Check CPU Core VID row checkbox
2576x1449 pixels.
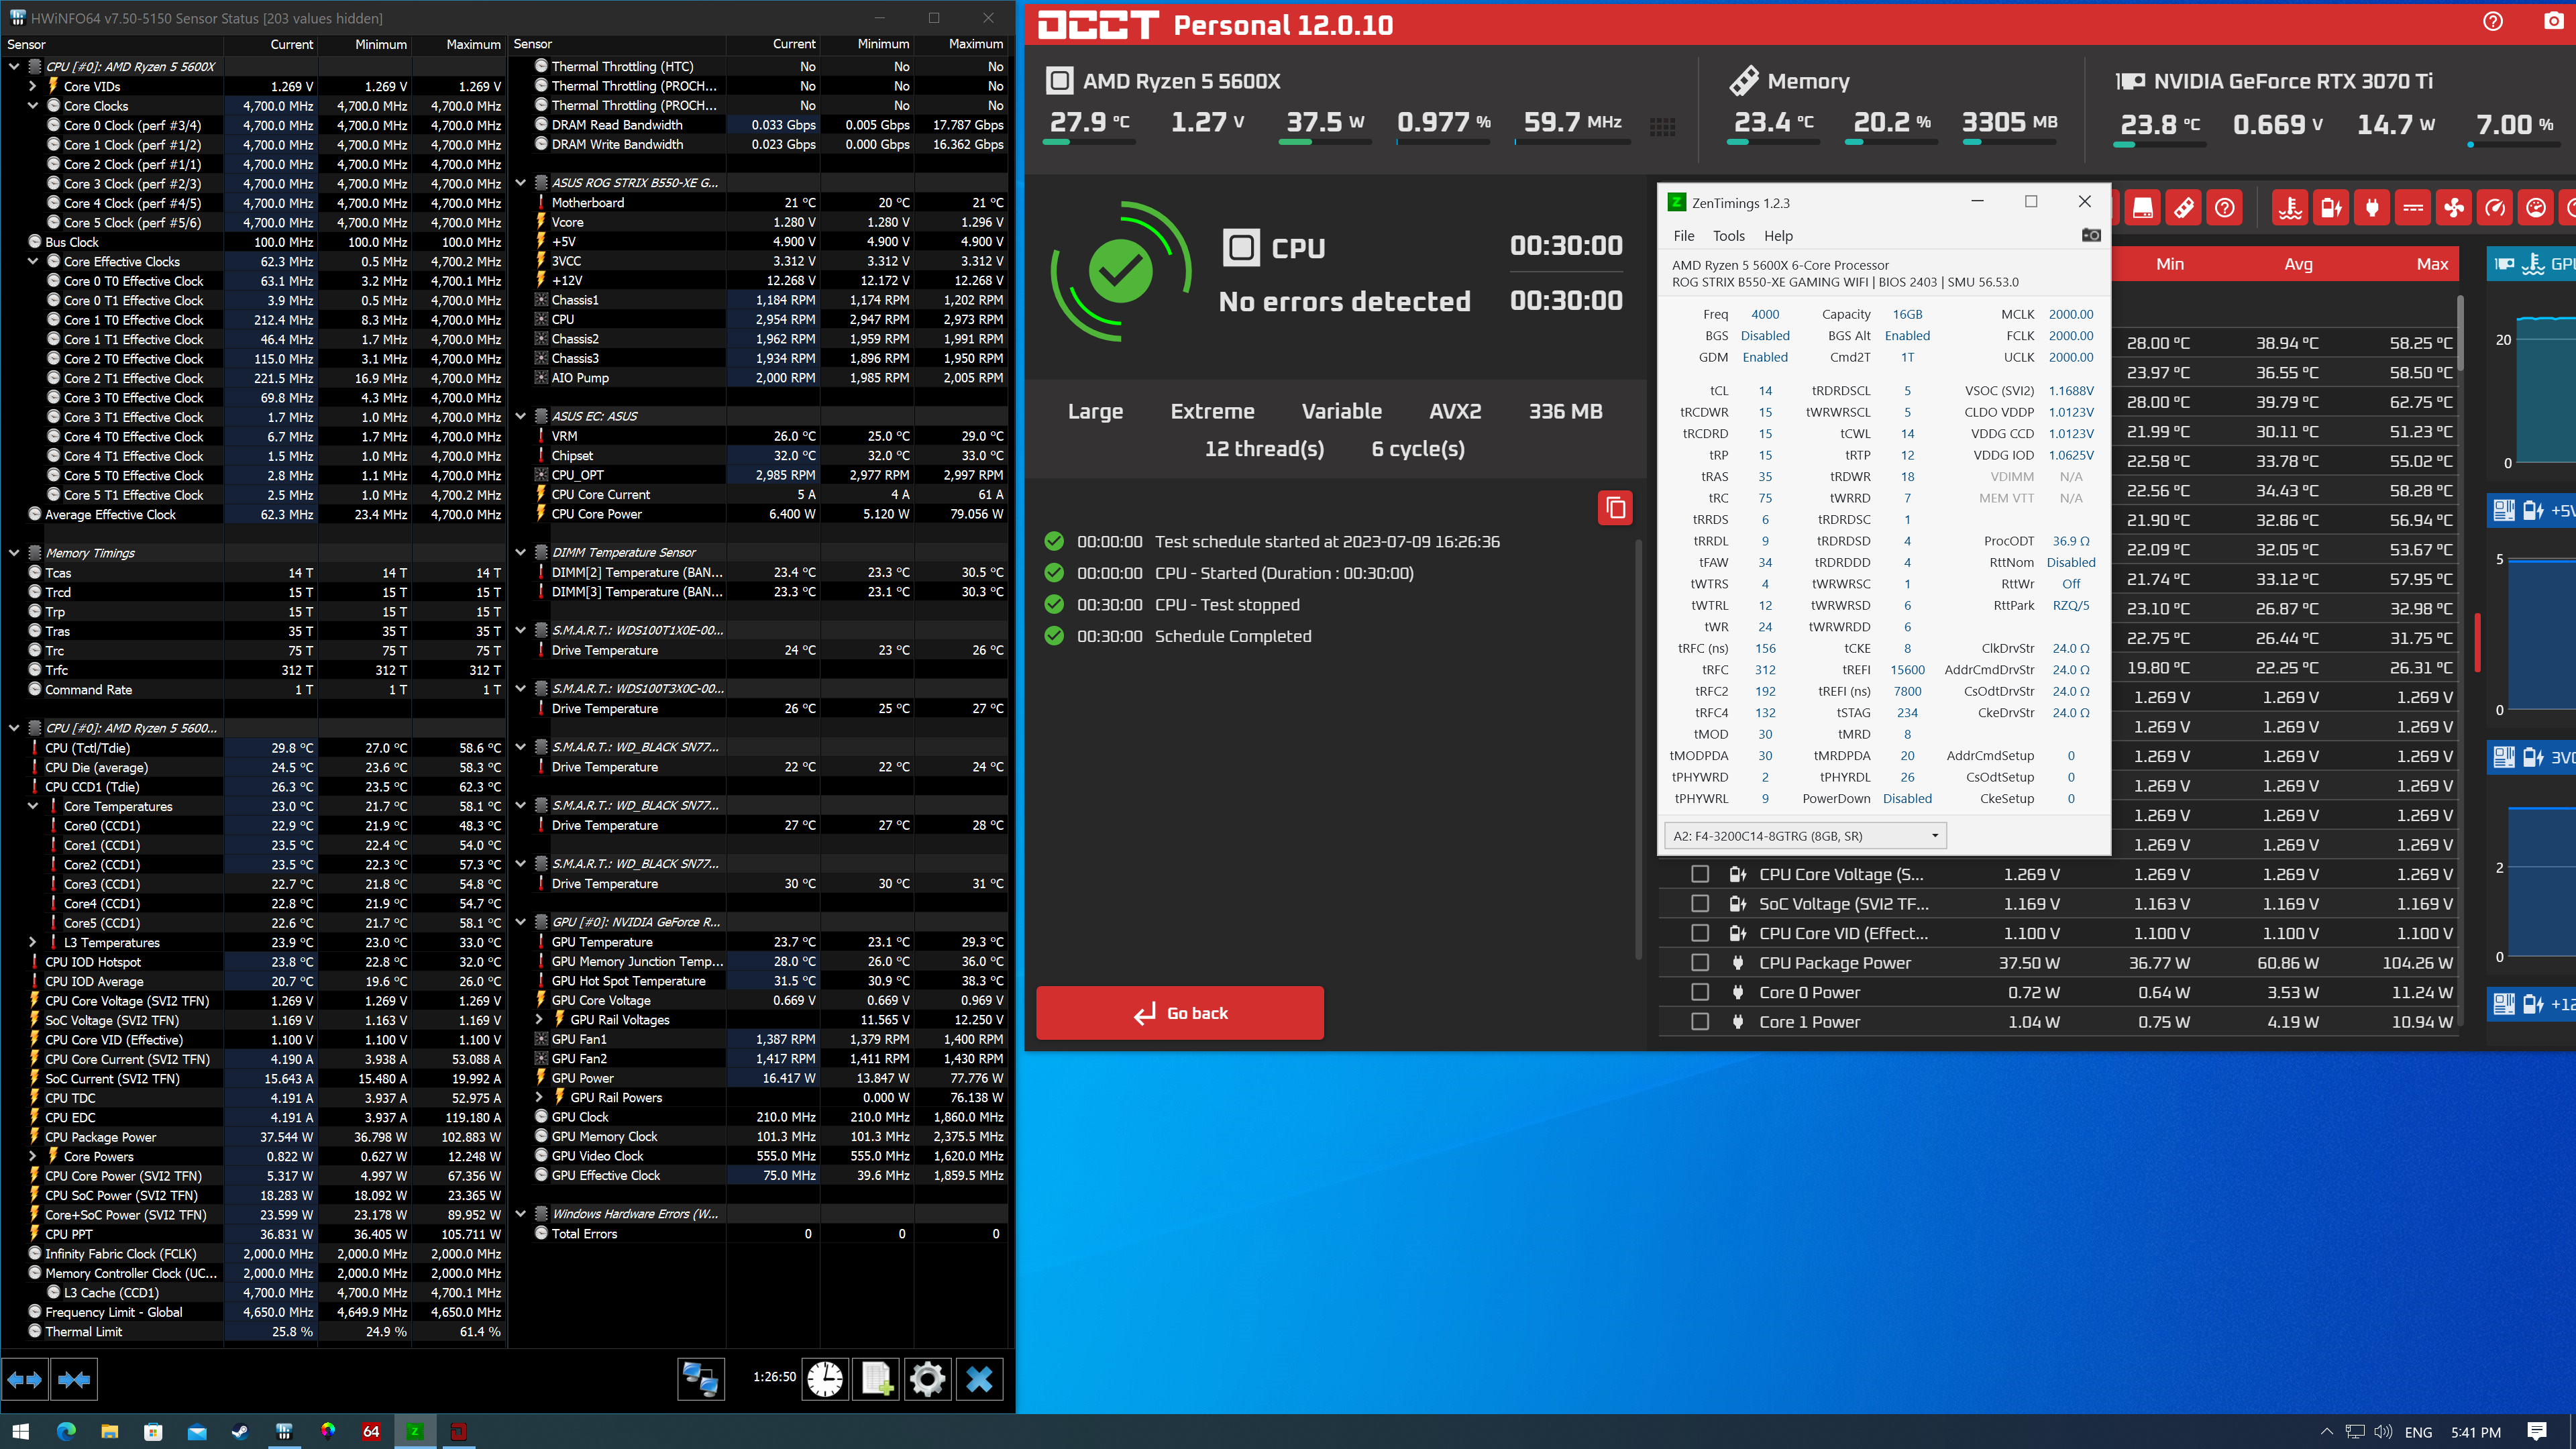point(1700,933)
